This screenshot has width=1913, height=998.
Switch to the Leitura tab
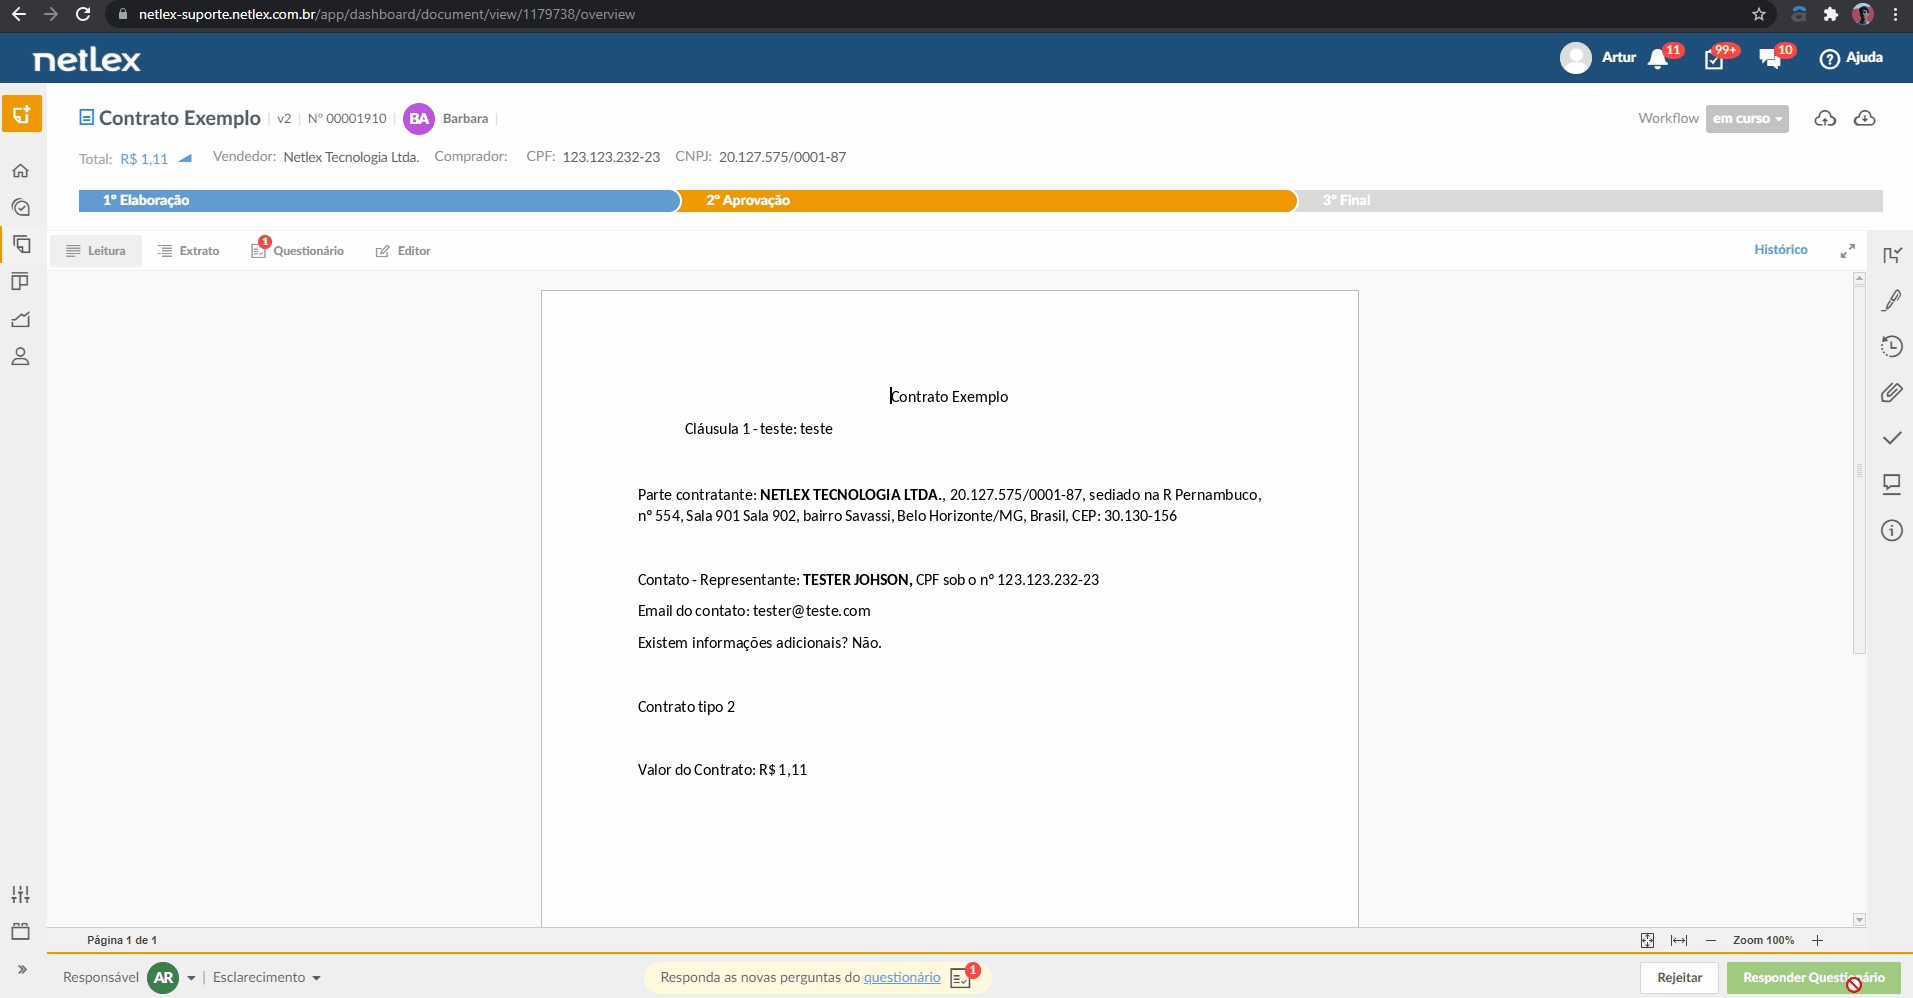point(96,251)
